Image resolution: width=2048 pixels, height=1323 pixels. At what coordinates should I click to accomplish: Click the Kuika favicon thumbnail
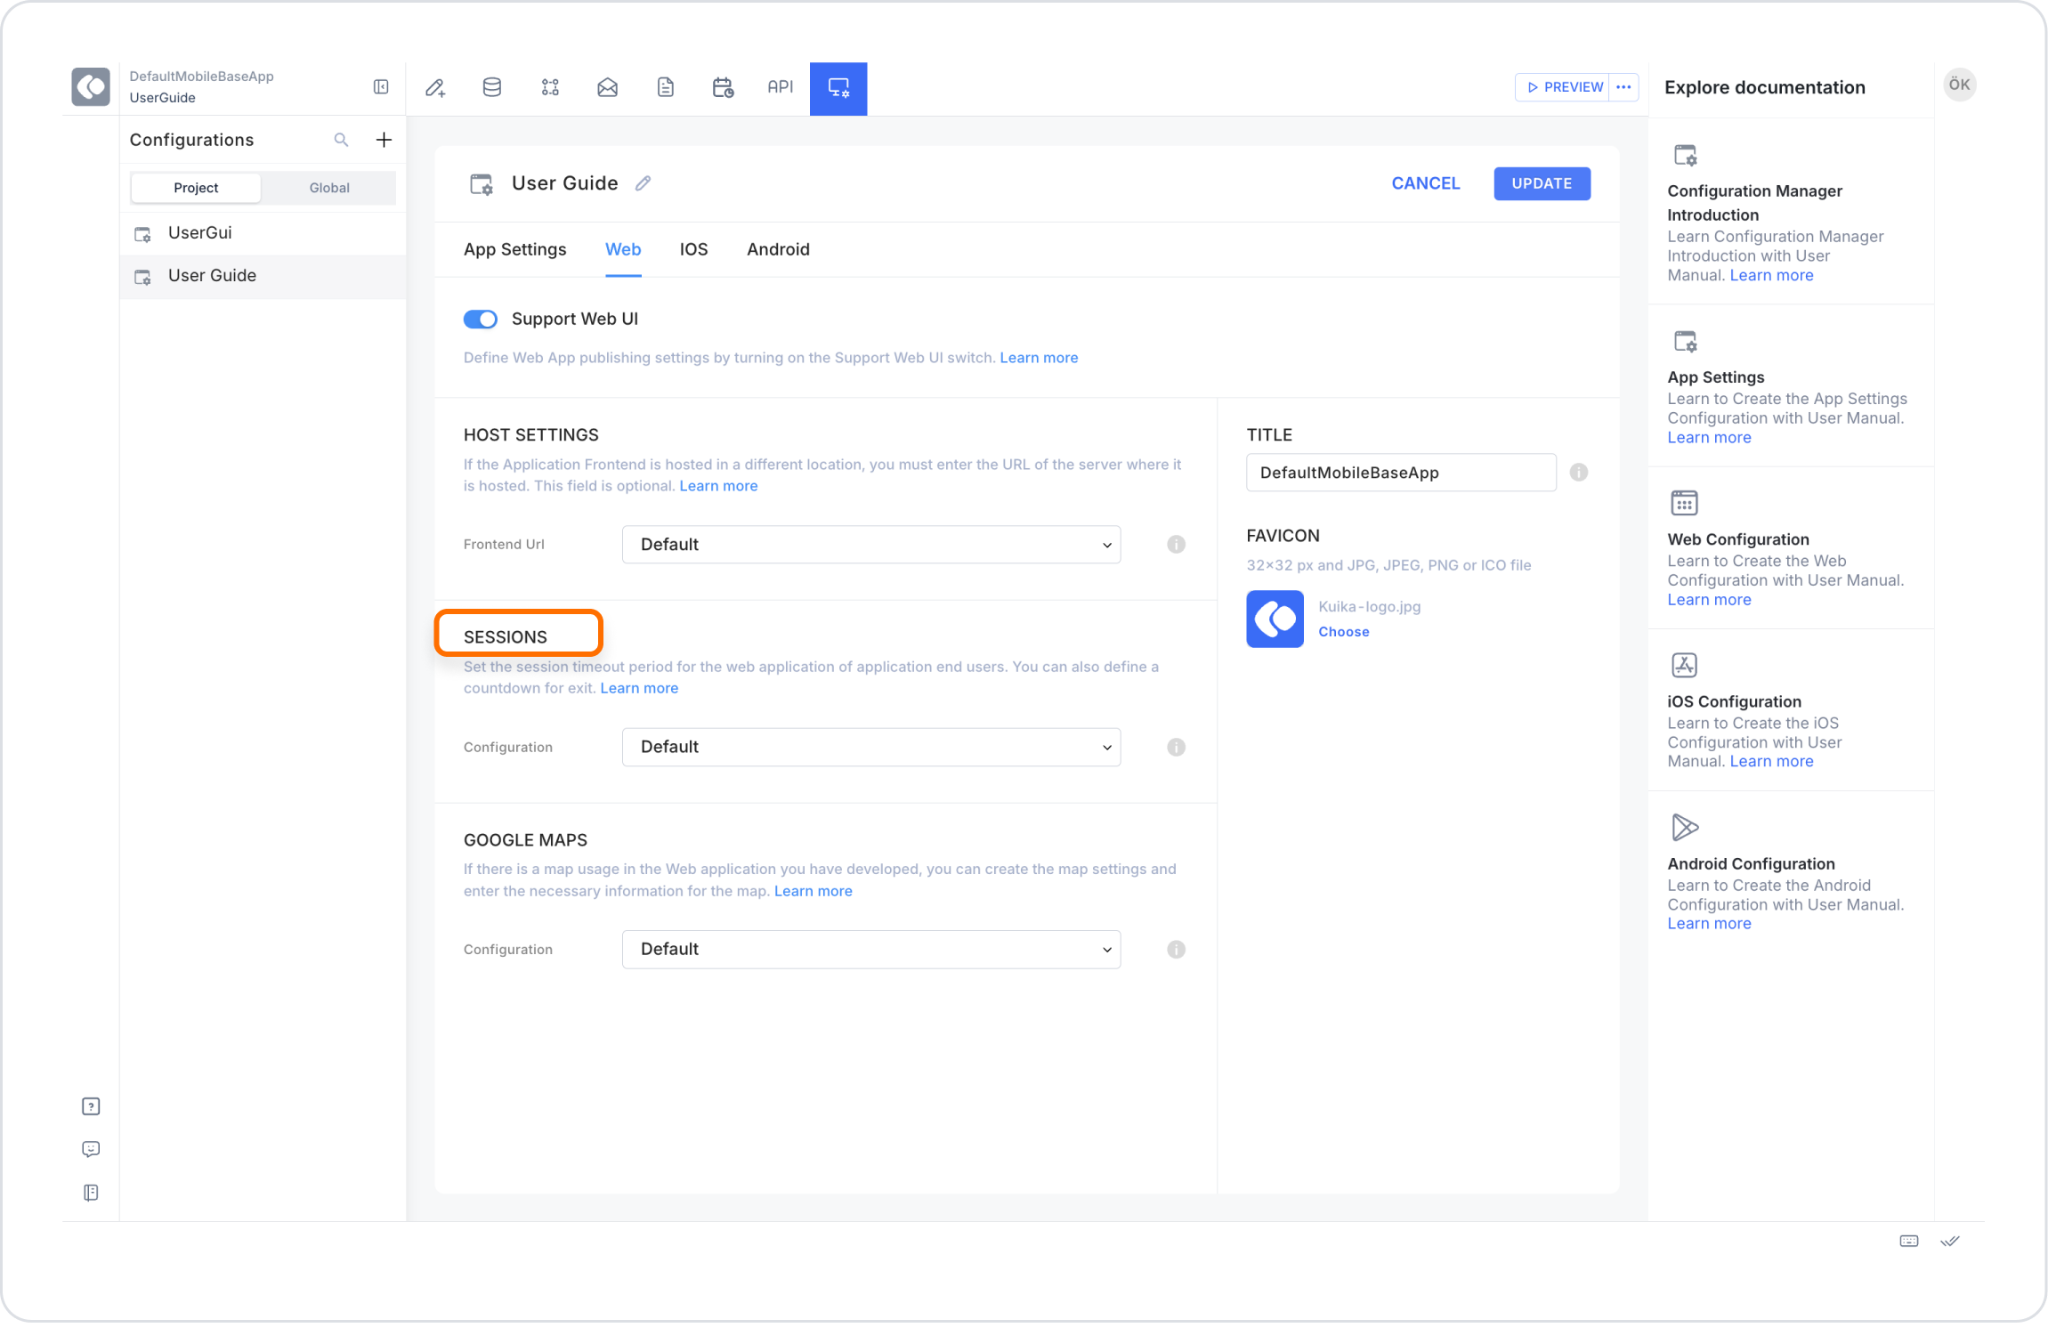[x=1275, y=619]
